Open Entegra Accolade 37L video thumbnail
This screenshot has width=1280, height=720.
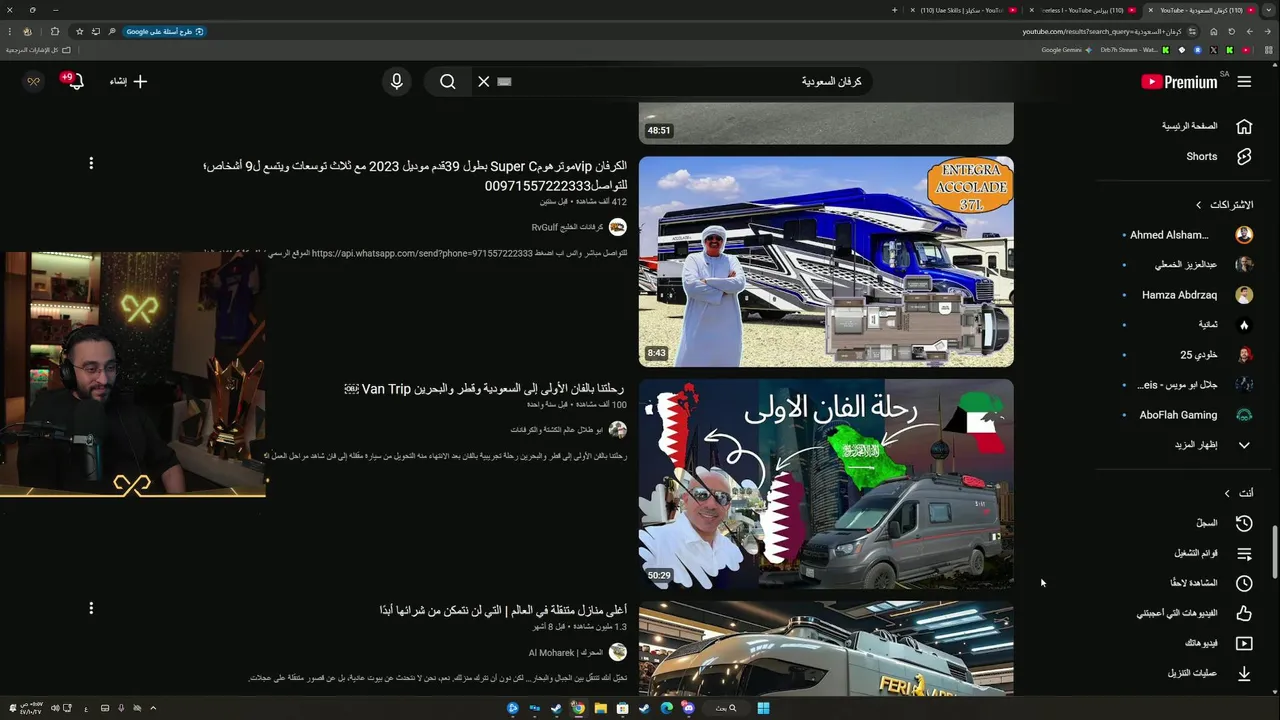826,262
